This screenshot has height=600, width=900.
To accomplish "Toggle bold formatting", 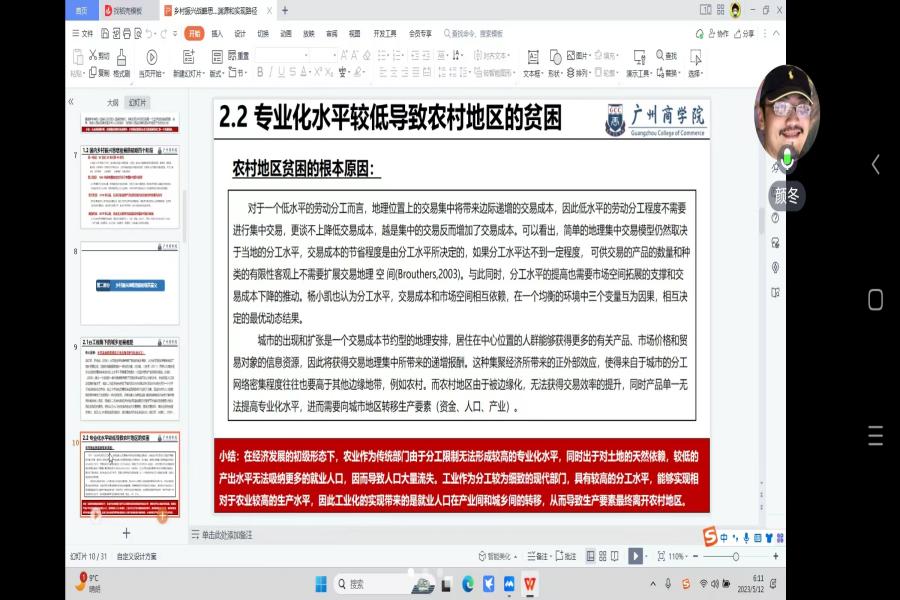I will [261, 70].
